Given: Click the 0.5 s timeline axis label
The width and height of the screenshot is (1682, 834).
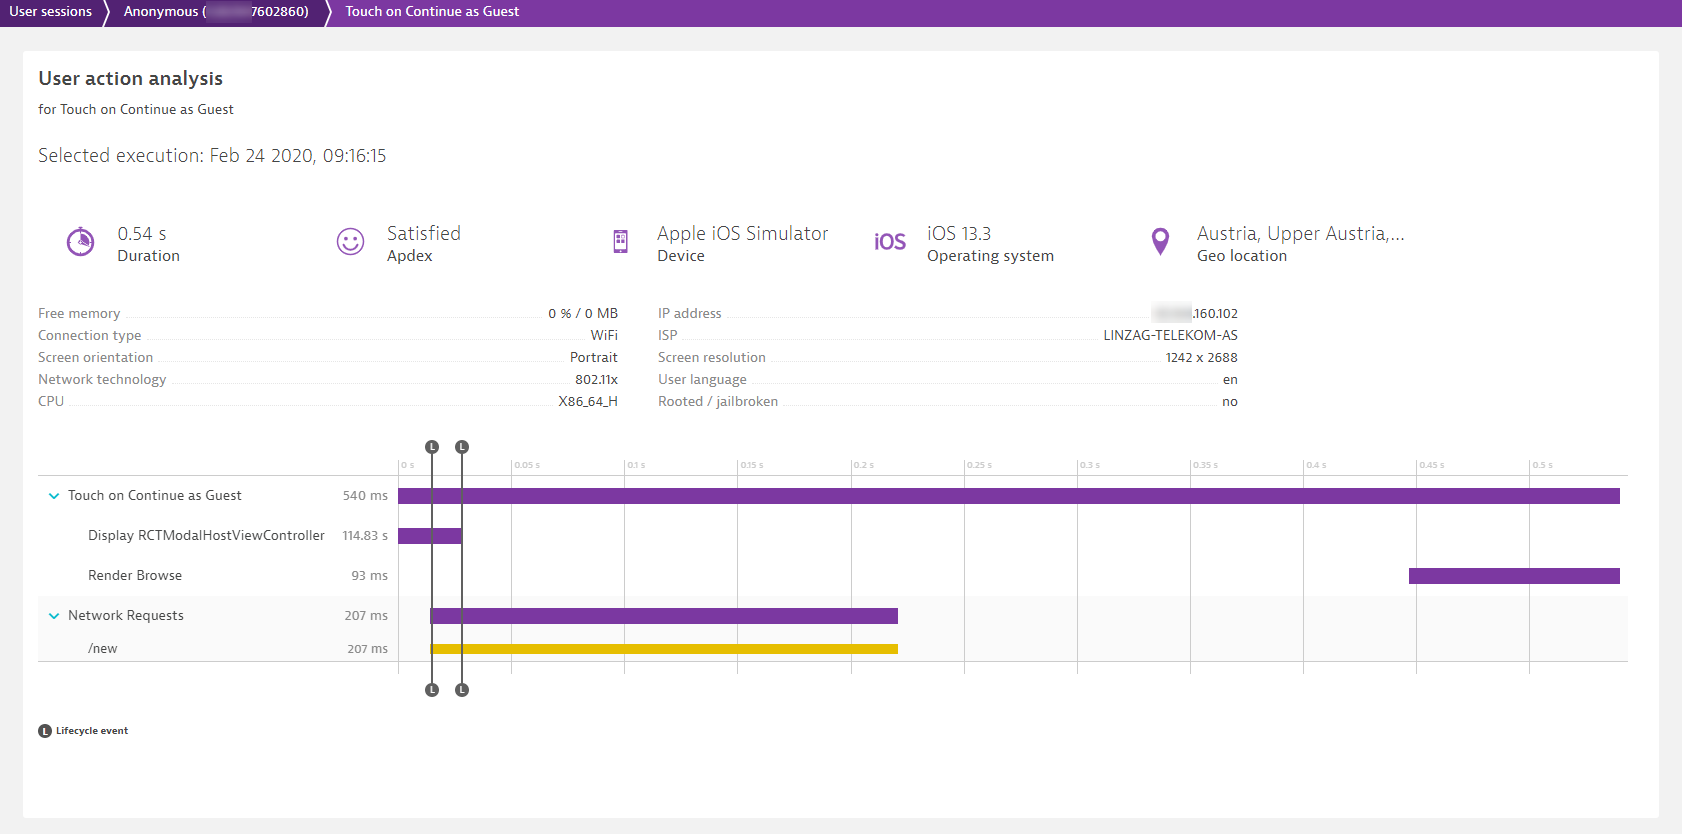Looking at the screenshot, I should [x=1543, y=465].
